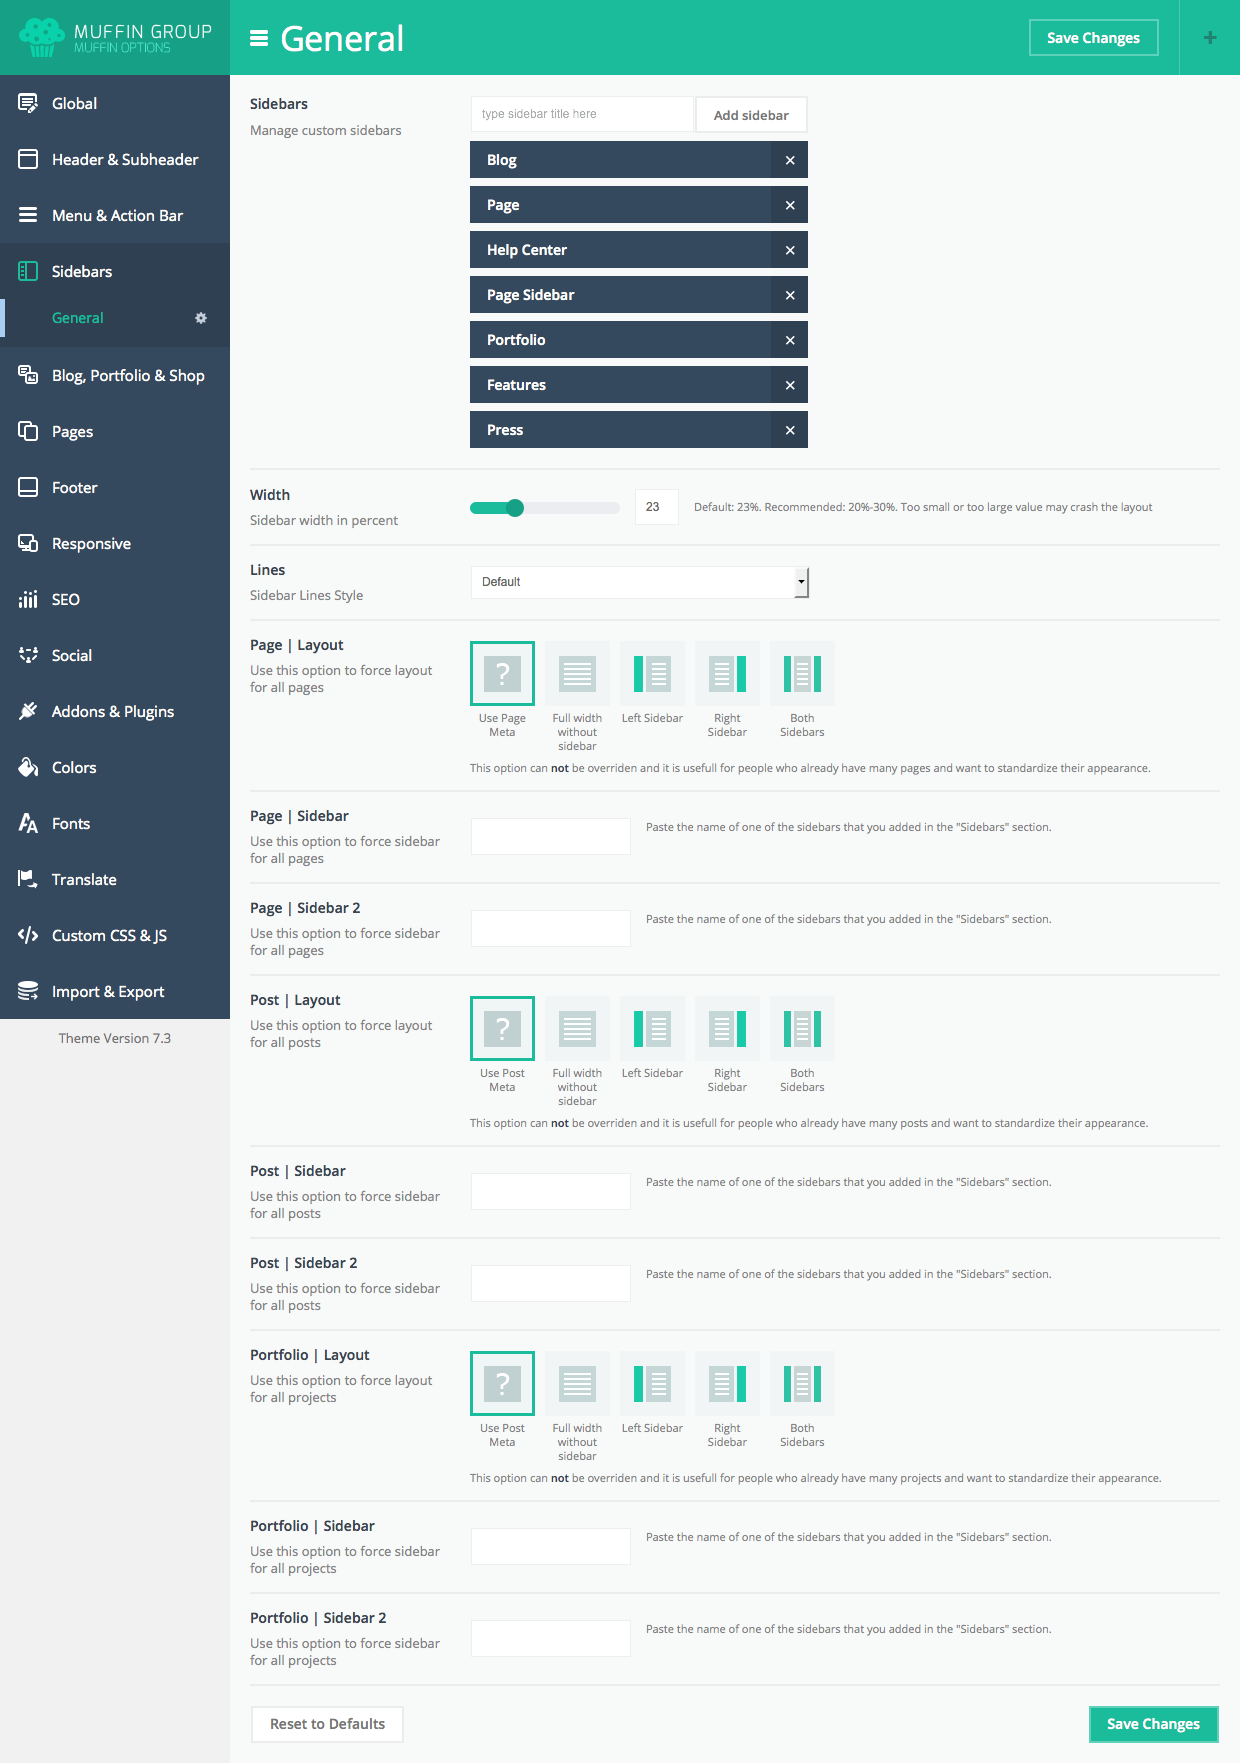Delete the Help Center sidebar entry
The width and height of the screenshot is (1240, 1763).
[789, 250]
